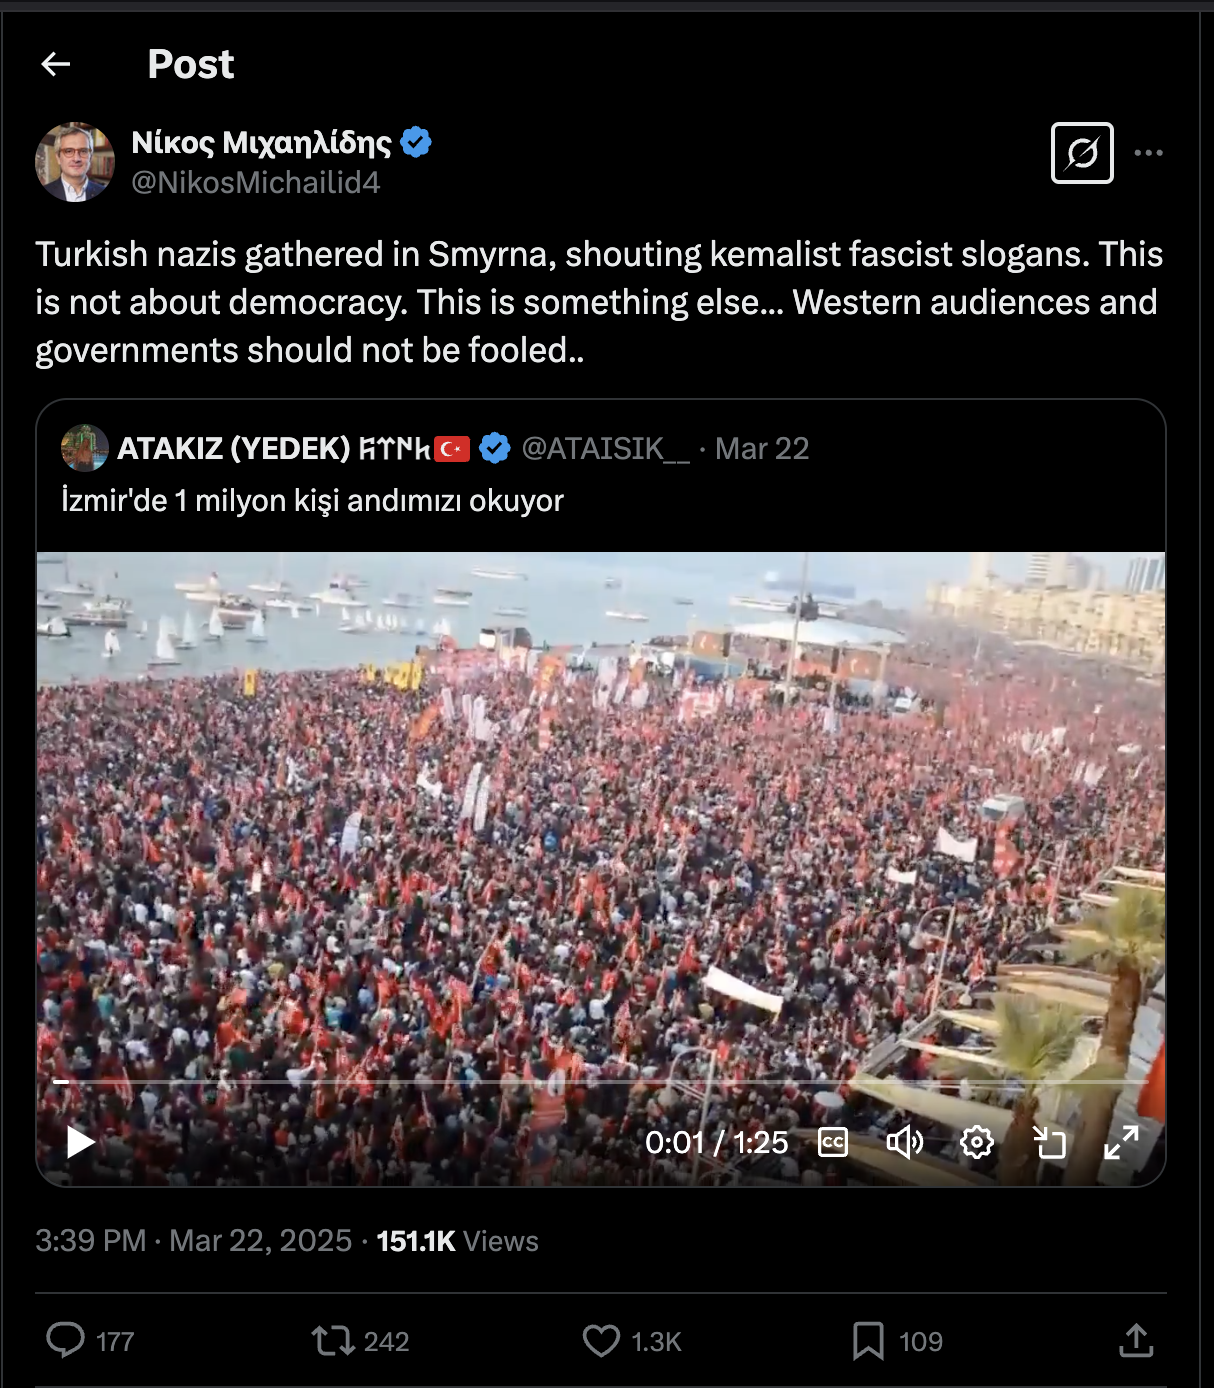
Task: Share the post via share icon
Action: pos(1136,1341)
